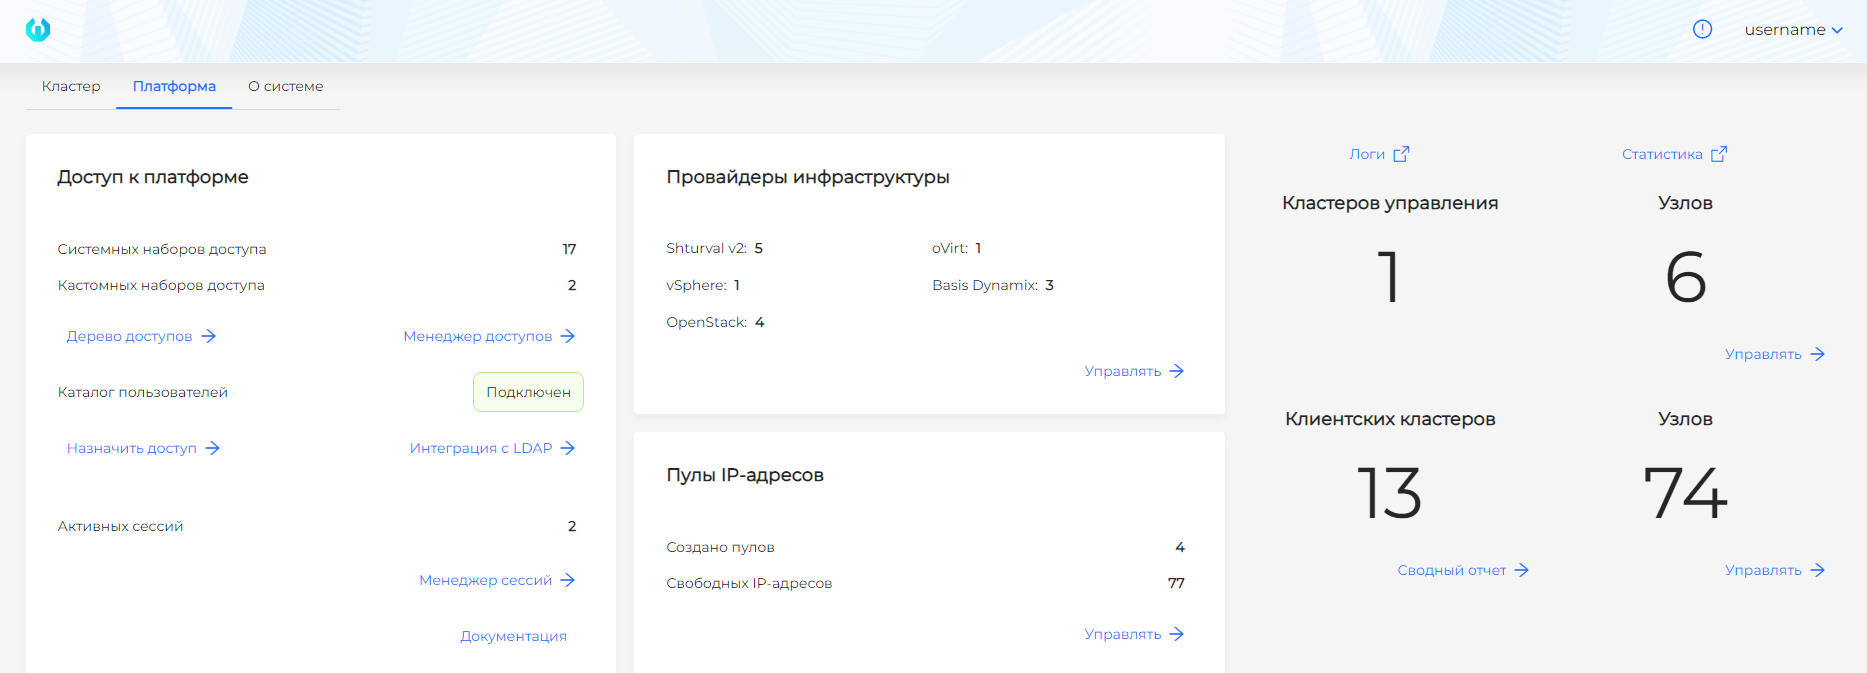The height and width of the screenshot is (673, 1867).
Task: Click the external link icon beside Логи
Action: 1401,154
